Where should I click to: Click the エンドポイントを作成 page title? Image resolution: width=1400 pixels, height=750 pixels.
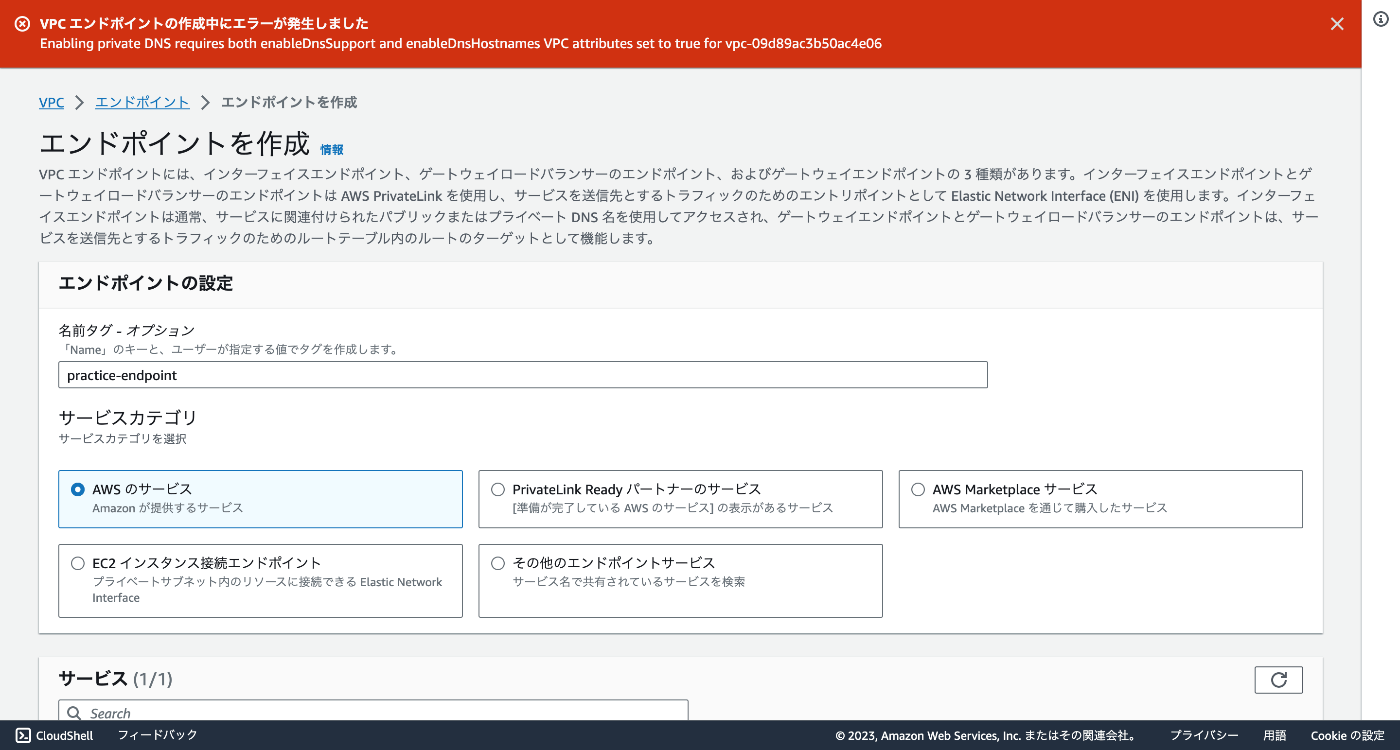point(174,144)
